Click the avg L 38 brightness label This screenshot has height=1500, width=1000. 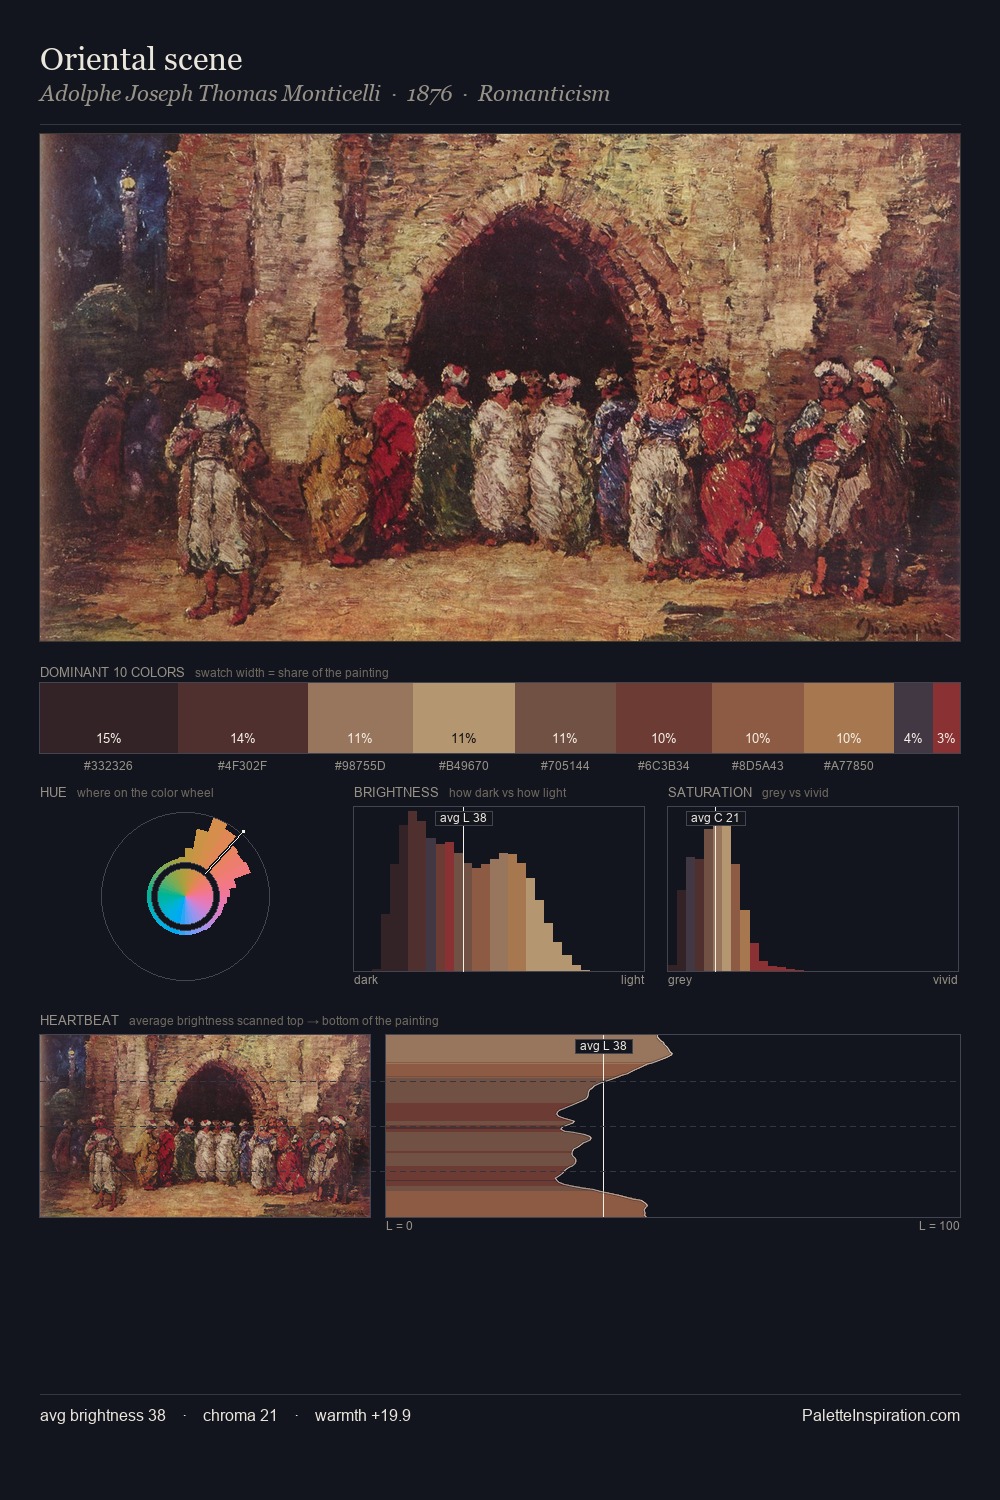click(x=464, y=818)
